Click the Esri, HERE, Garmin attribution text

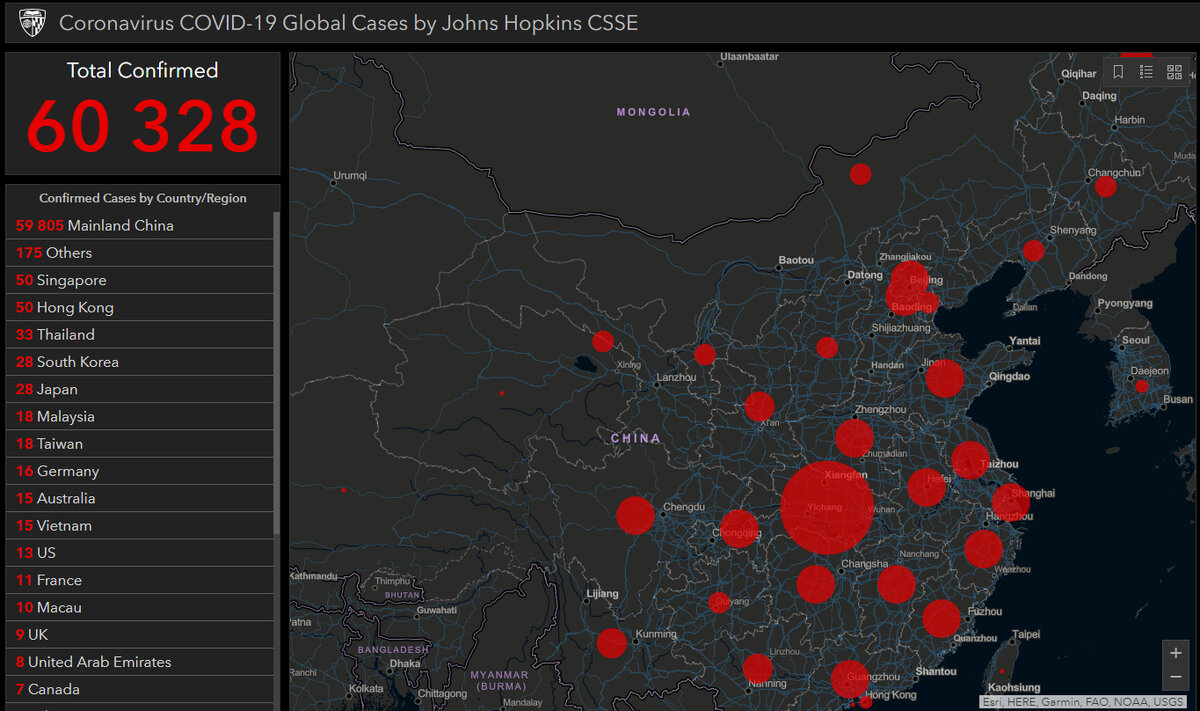(x=1084, y=702)
